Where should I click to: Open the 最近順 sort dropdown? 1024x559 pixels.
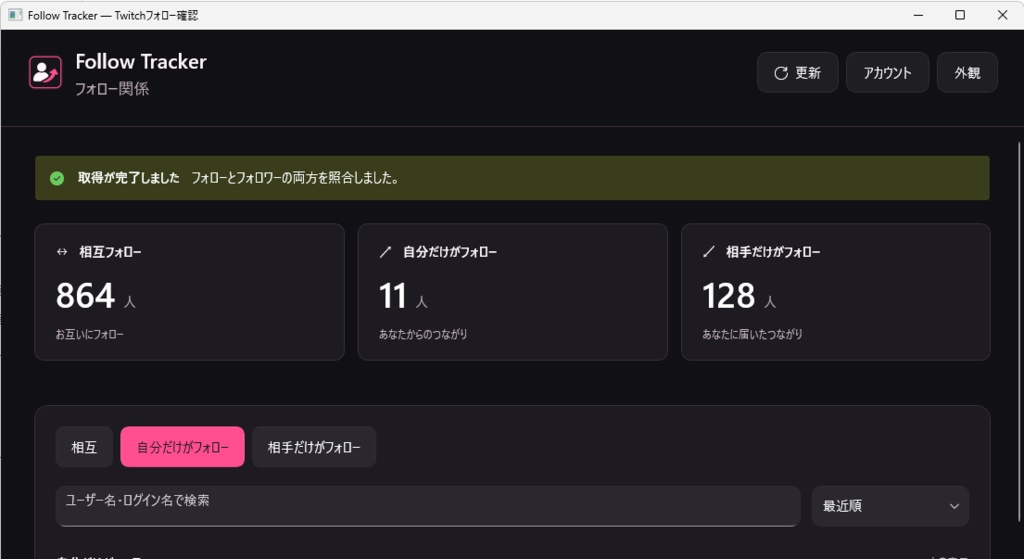click(890, 505)
